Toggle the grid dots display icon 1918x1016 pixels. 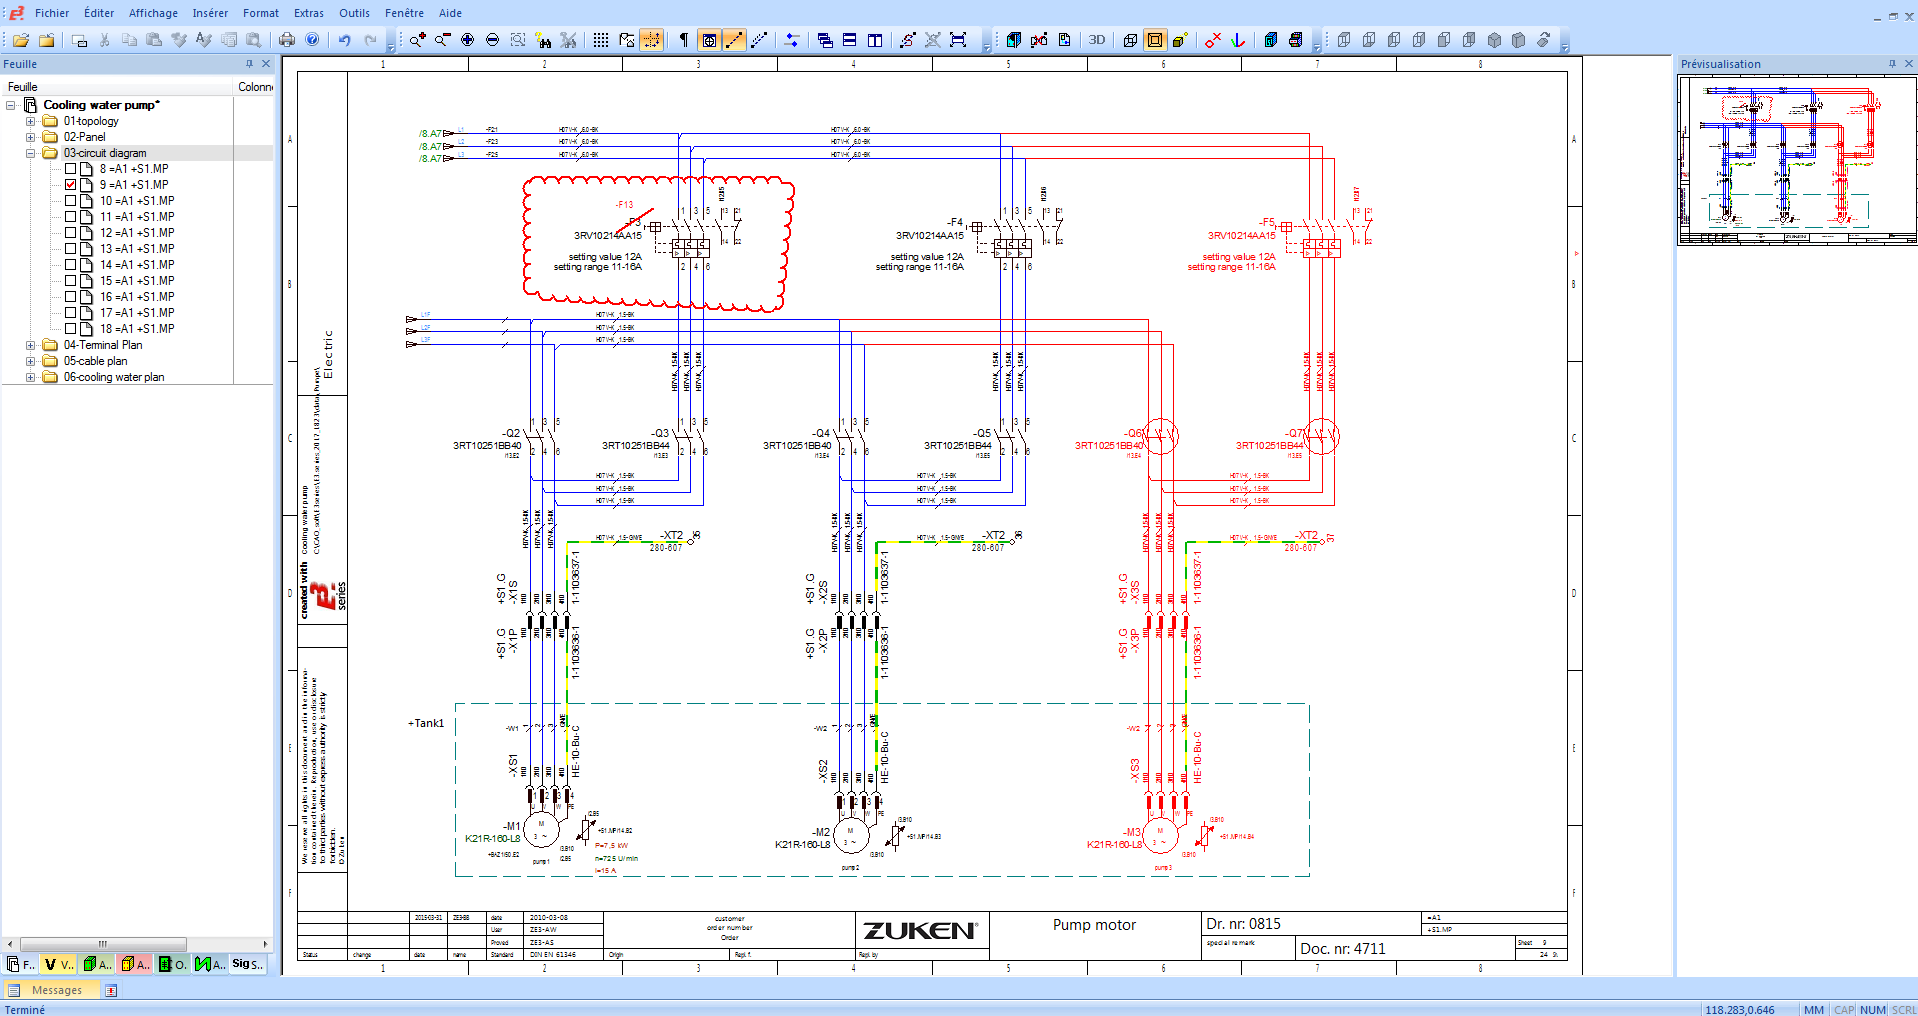[x=600, y=40]
